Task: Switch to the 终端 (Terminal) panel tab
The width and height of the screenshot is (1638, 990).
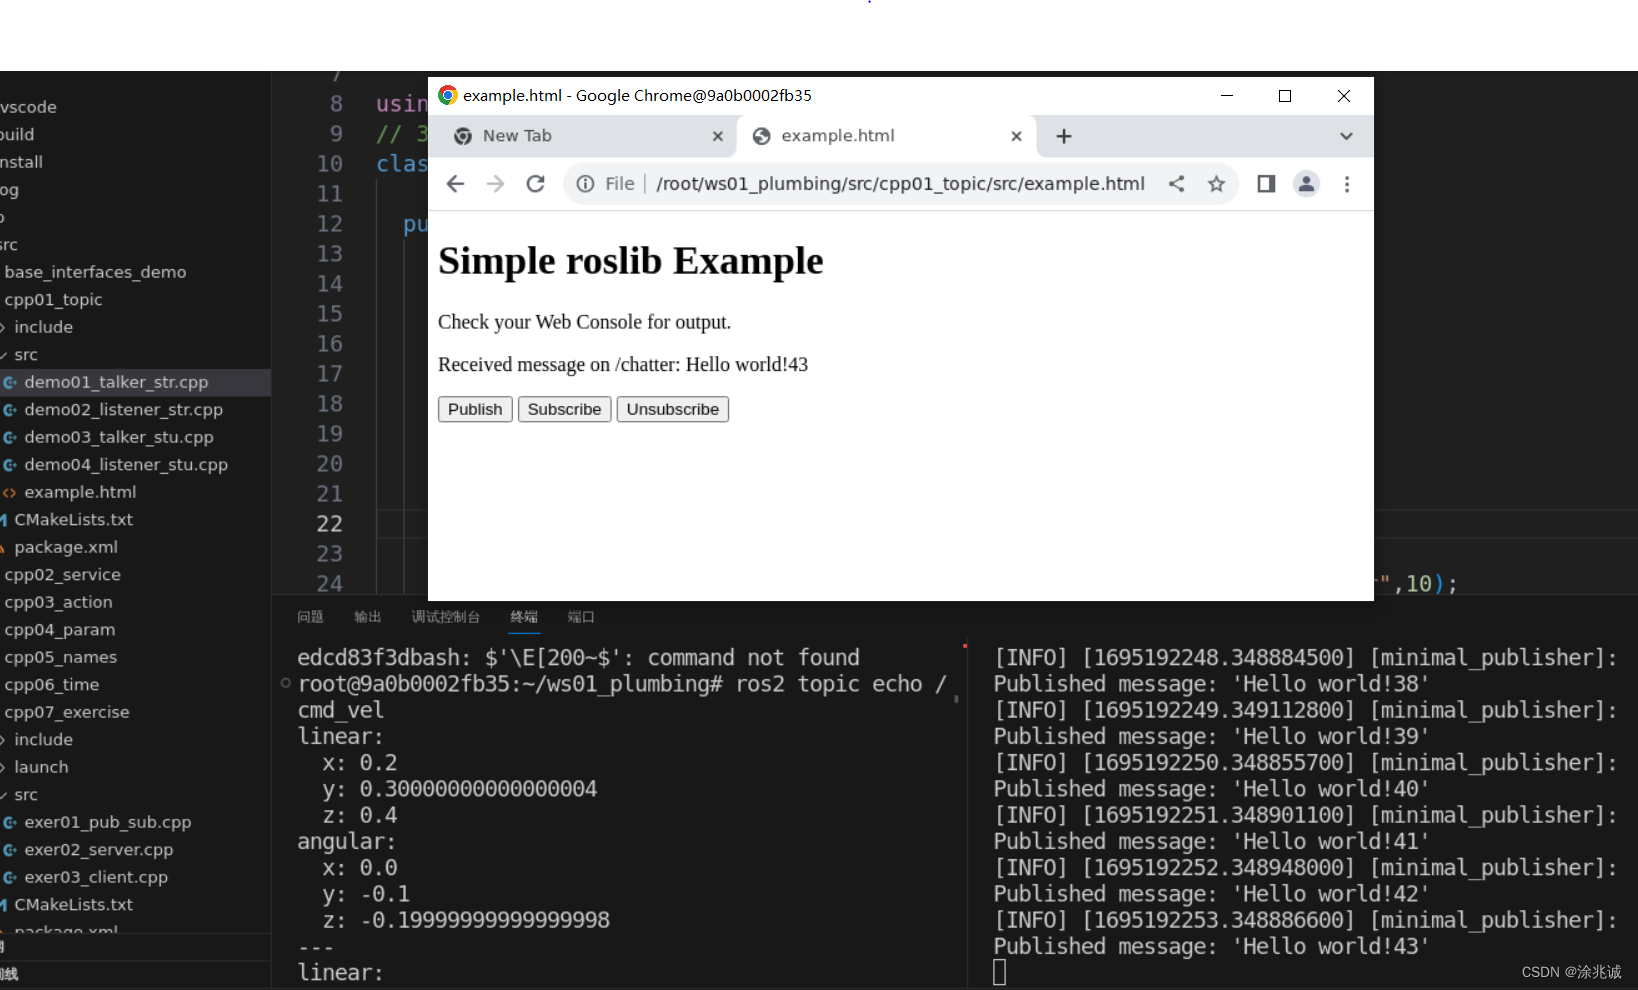Action: (x=524, y=617)
